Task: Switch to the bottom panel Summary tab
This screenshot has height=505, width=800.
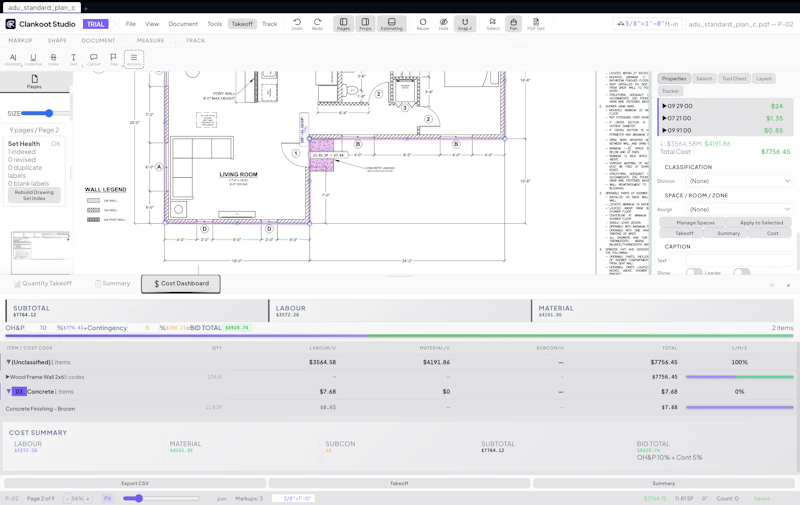Action: tap(112, 284)
